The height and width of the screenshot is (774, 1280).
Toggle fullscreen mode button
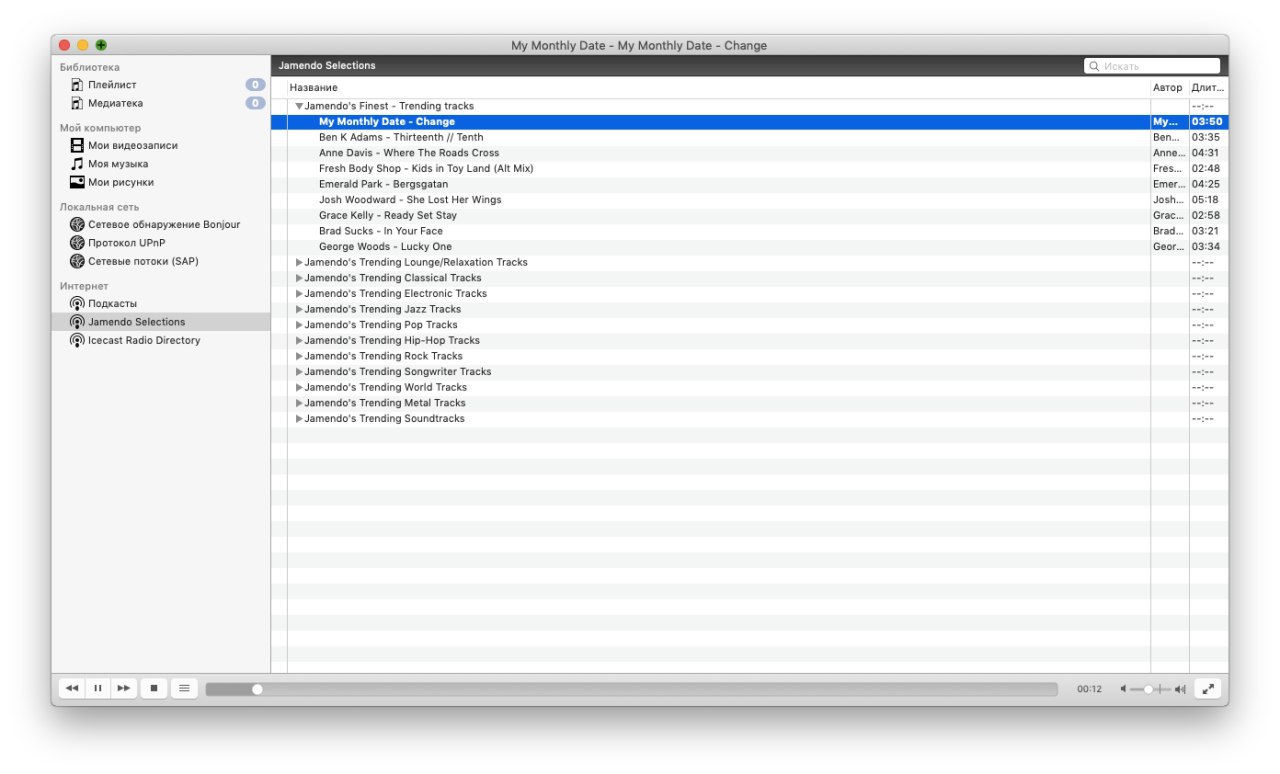click(x=1208, y=688)
